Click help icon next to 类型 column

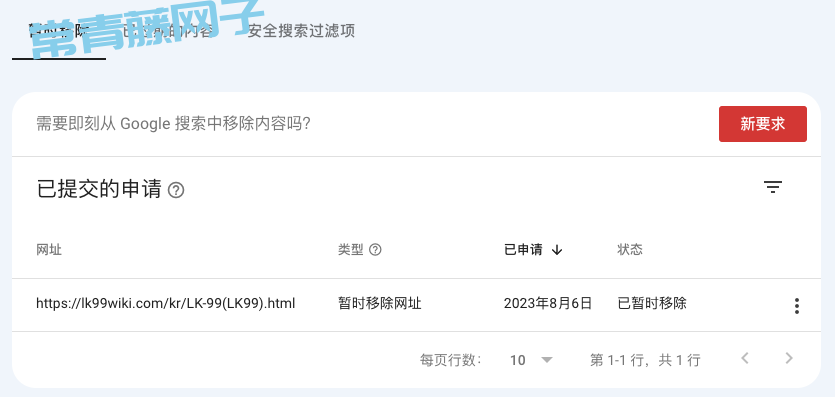[x=375, y=250]
